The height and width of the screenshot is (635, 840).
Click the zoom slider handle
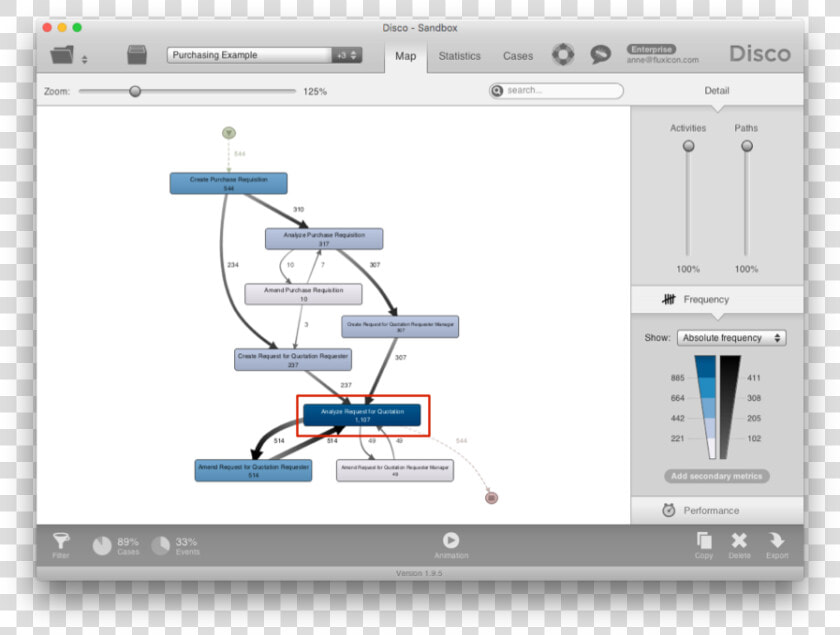135,91
